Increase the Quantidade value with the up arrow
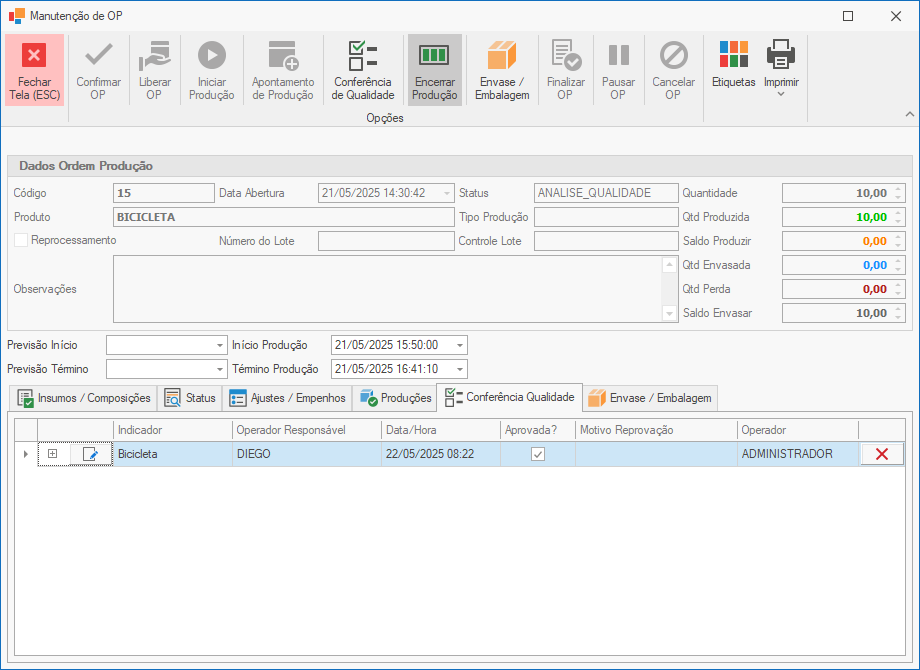 [x=898, y=189]
